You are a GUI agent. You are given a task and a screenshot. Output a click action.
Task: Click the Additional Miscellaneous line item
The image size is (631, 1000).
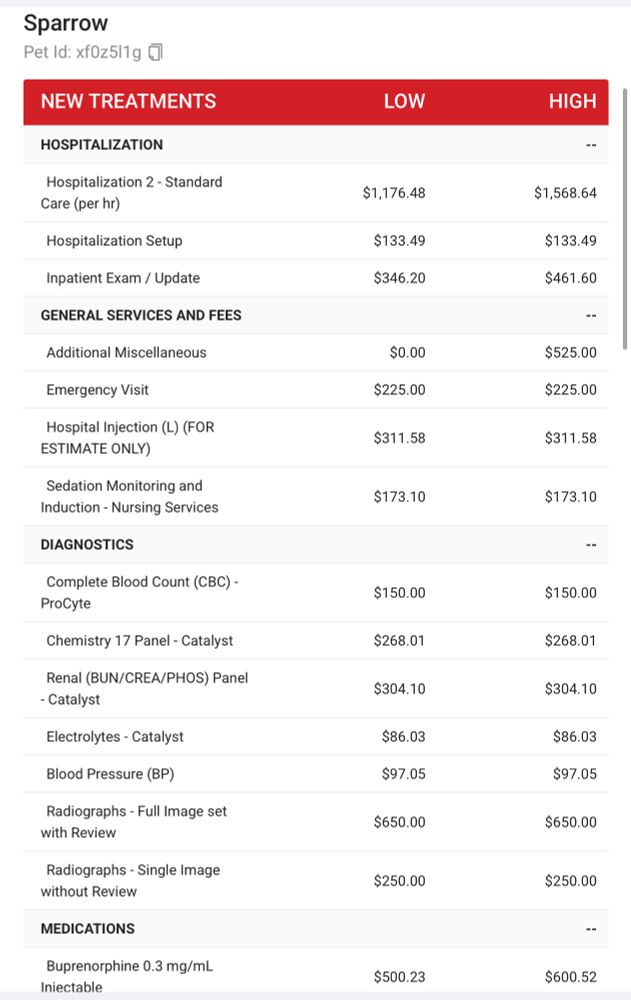(x=126, y=352)
